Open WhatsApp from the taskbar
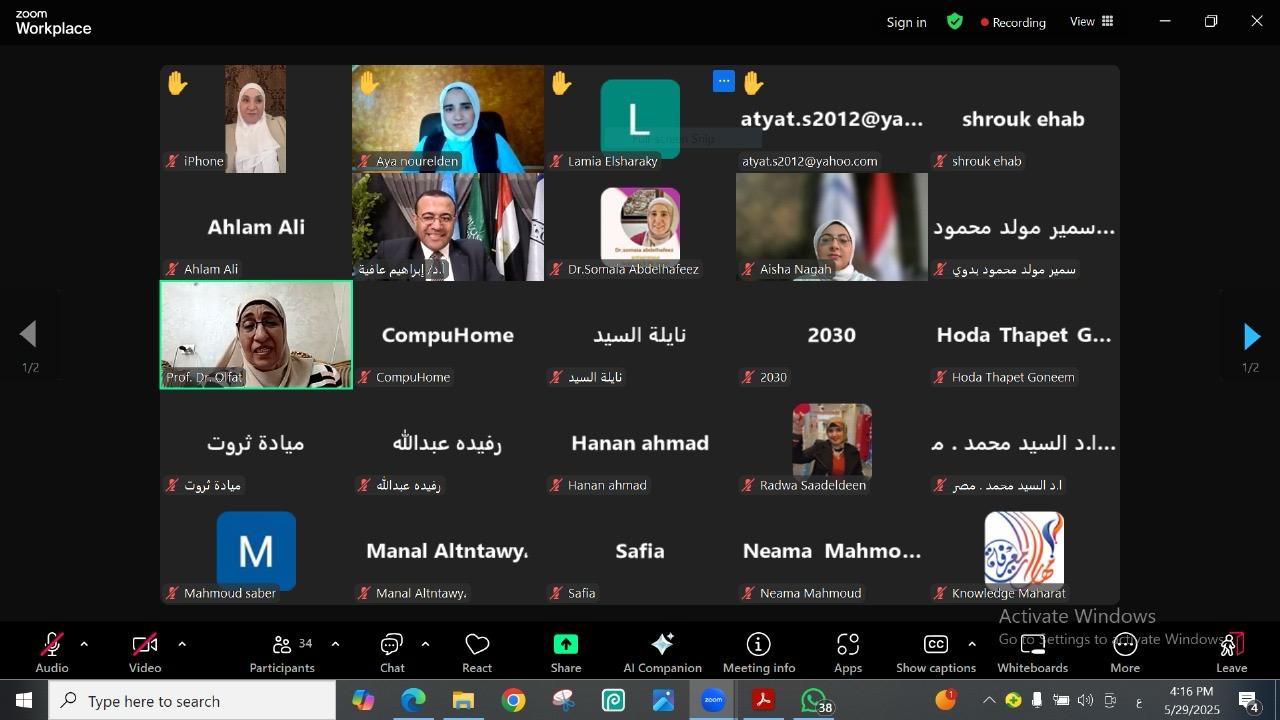The image size is (1280, 720). click(x=814, y=701)
